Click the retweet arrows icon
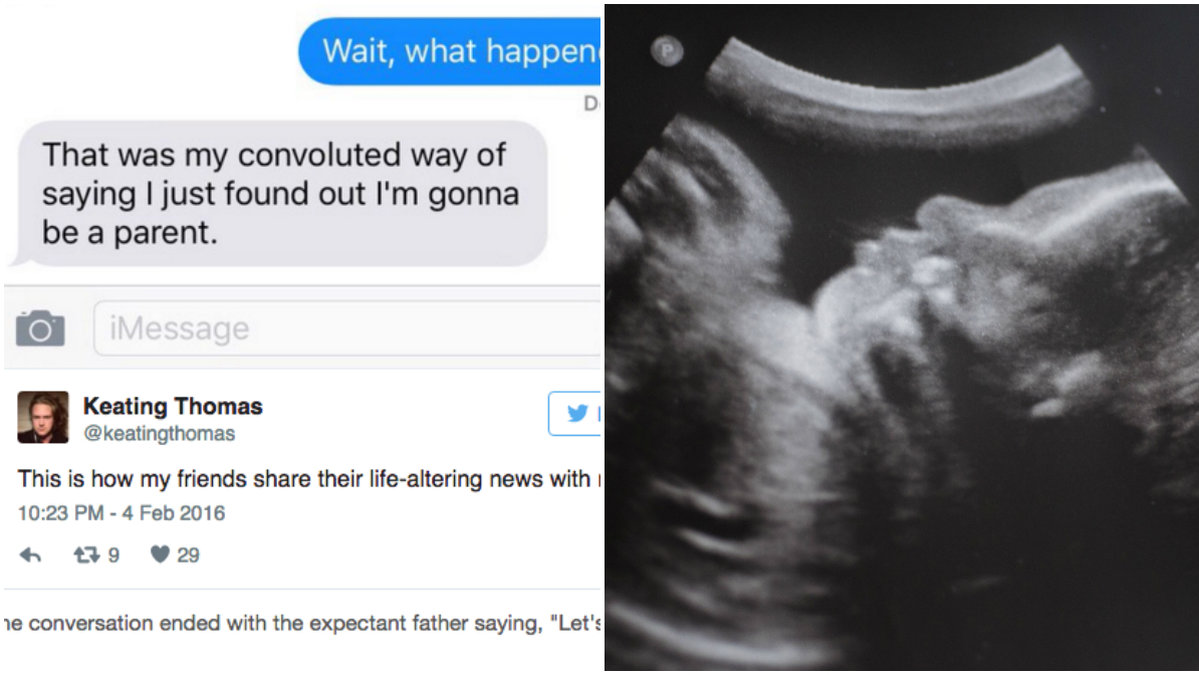The width and height of the screenshot is (1199, 675). 86,554
